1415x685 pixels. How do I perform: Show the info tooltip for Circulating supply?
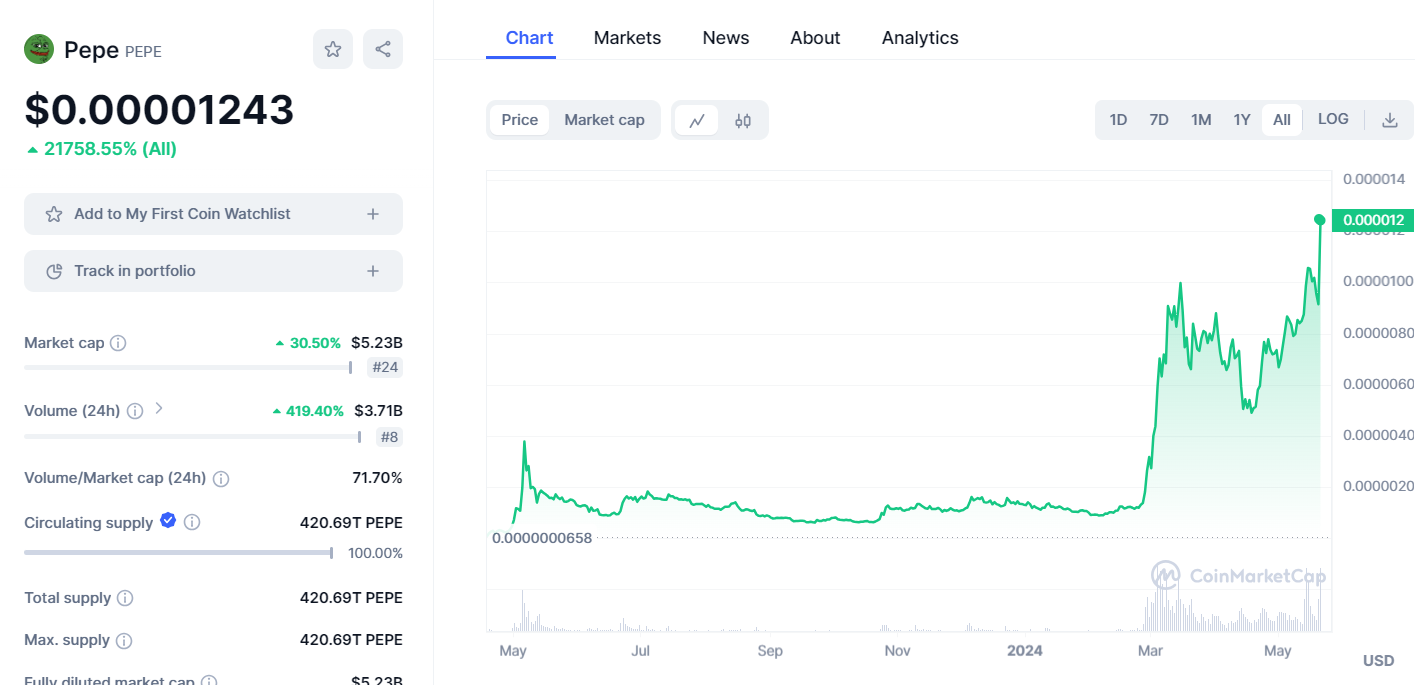(x=192, y=522)
